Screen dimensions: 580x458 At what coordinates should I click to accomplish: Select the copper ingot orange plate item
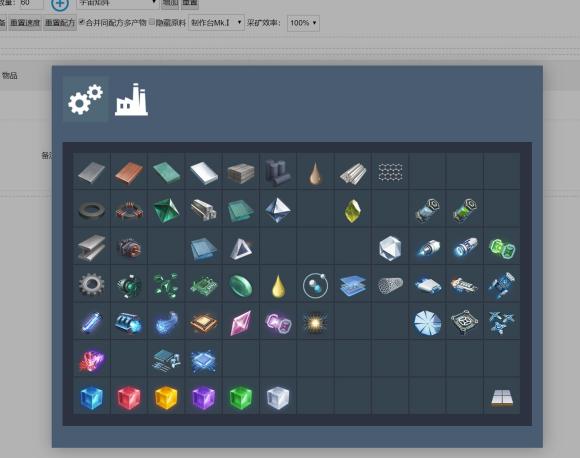pos(129,172)
